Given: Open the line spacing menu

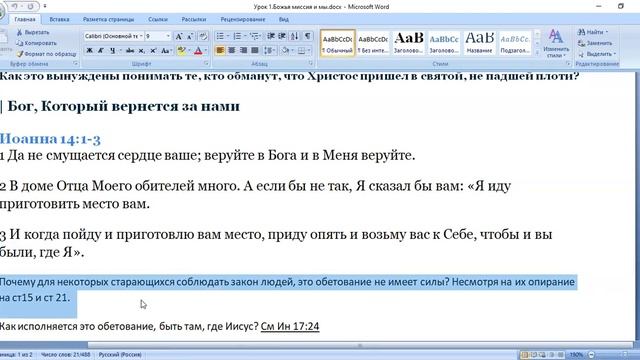Looking at the screenshot, I should (x=269, y=51).
